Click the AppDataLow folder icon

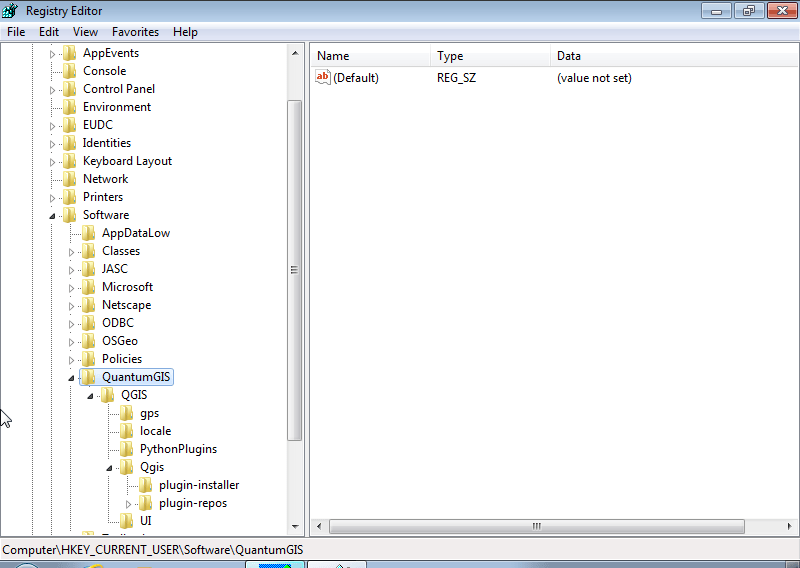tap(88, 233)
